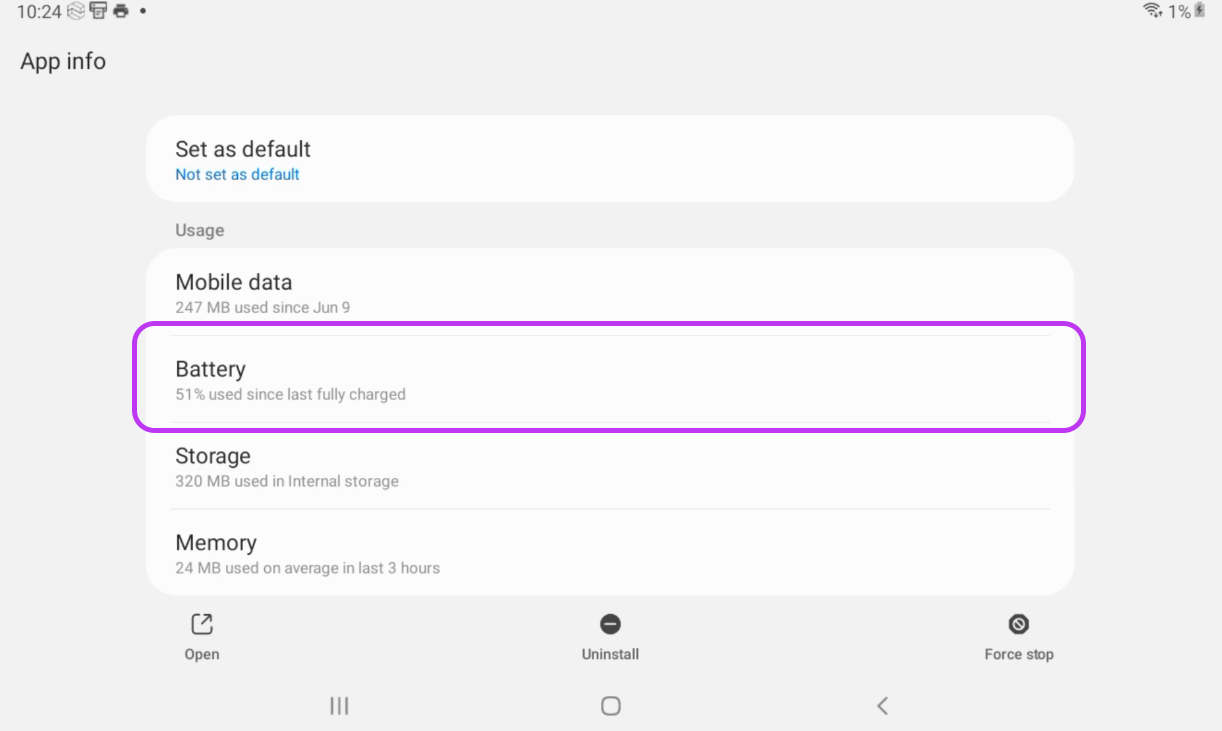
Task: Tap the Wi-Fi status bar icon
Action: point(1152,11)
